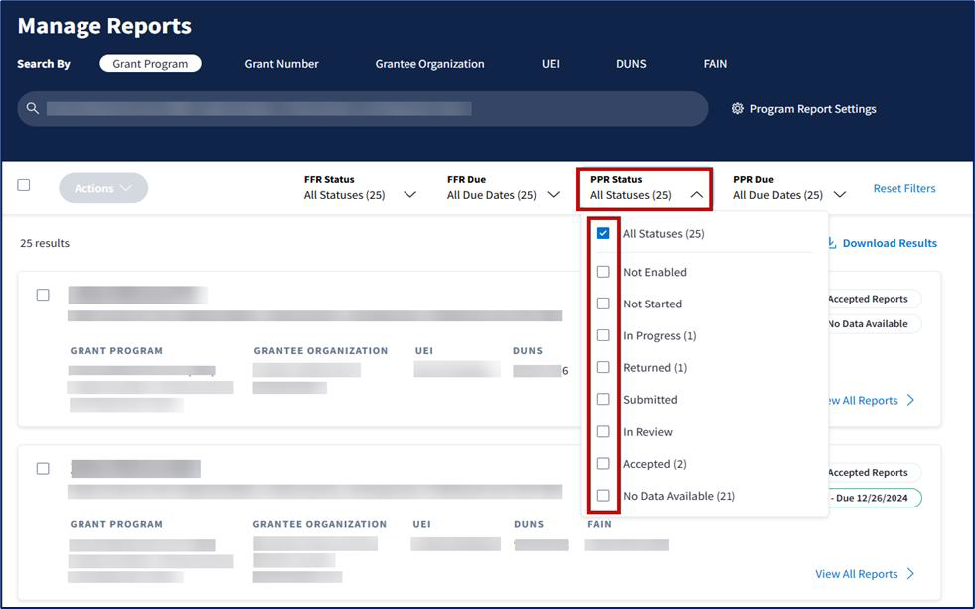
Task: Click the Reset Filters link
Action: tap(904, 188)
